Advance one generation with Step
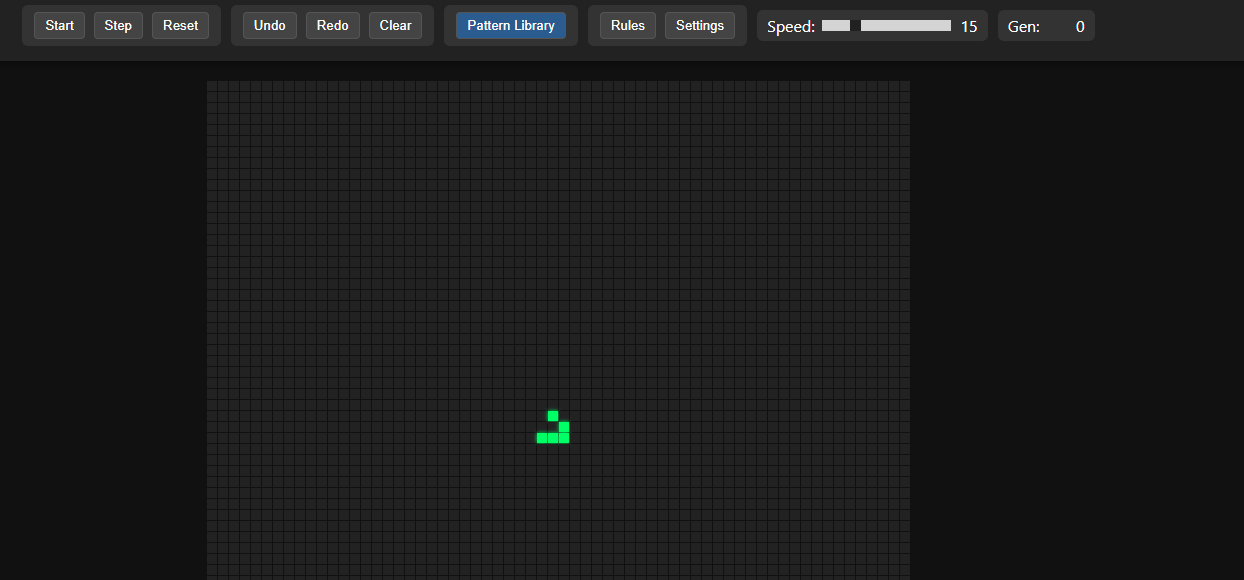 (118, 25)
